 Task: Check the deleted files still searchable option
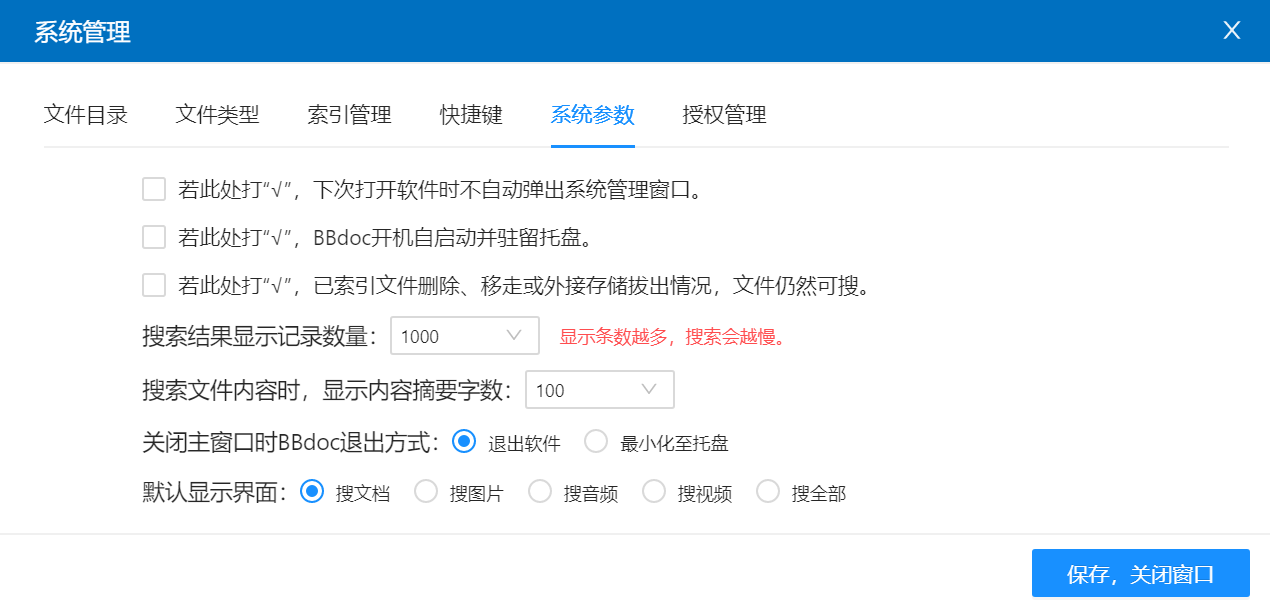point(154,285)
